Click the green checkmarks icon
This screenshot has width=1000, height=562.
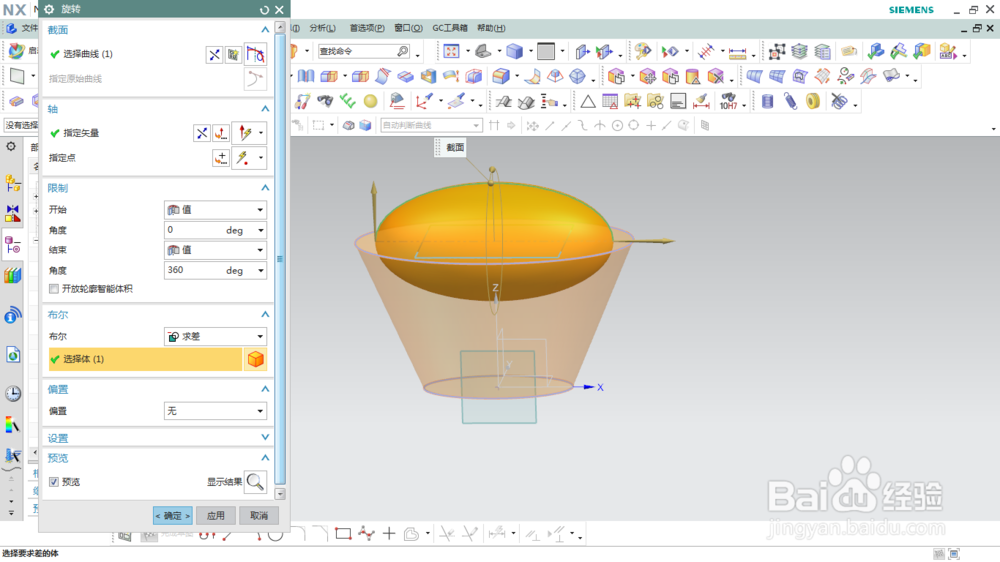[x=347, y=101]
